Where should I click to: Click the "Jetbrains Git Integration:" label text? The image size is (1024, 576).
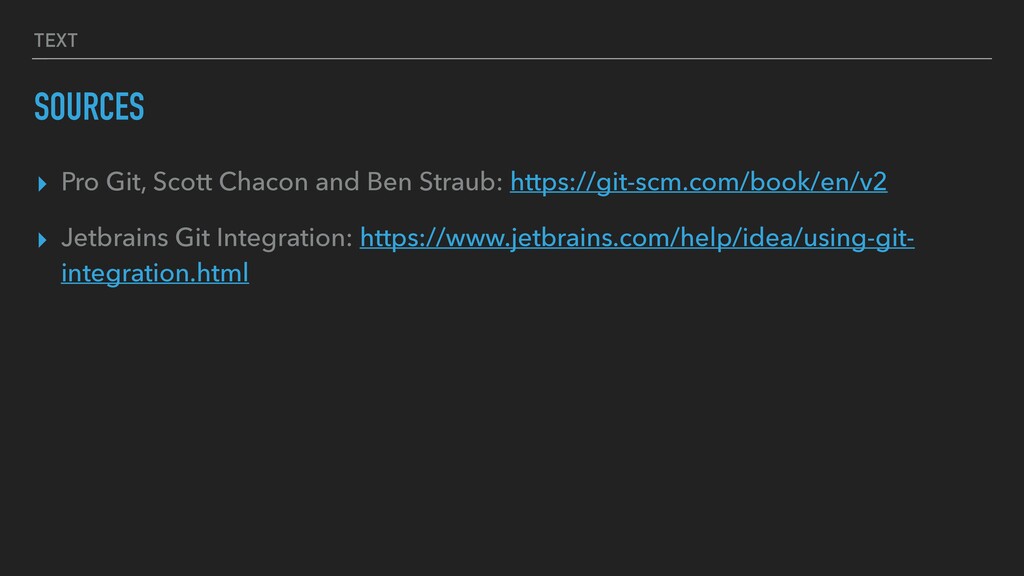[x=206, y=241]
